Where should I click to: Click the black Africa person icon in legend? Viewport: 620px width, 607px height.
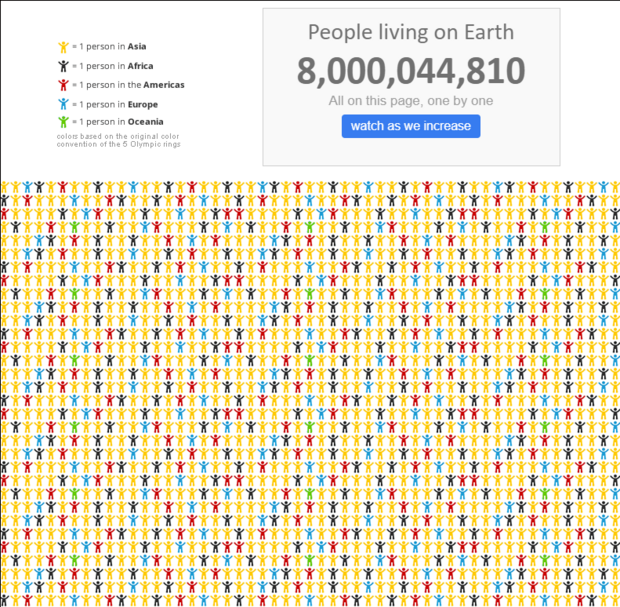[x=63, y=66]
